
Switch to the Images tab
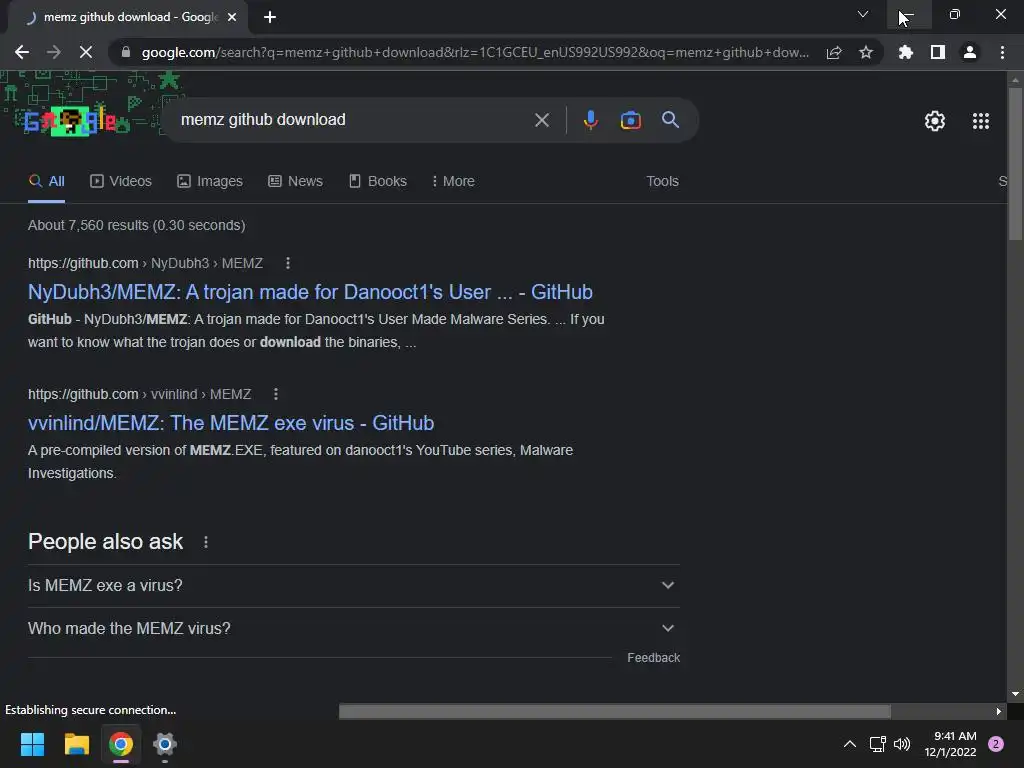click(210, 181)
